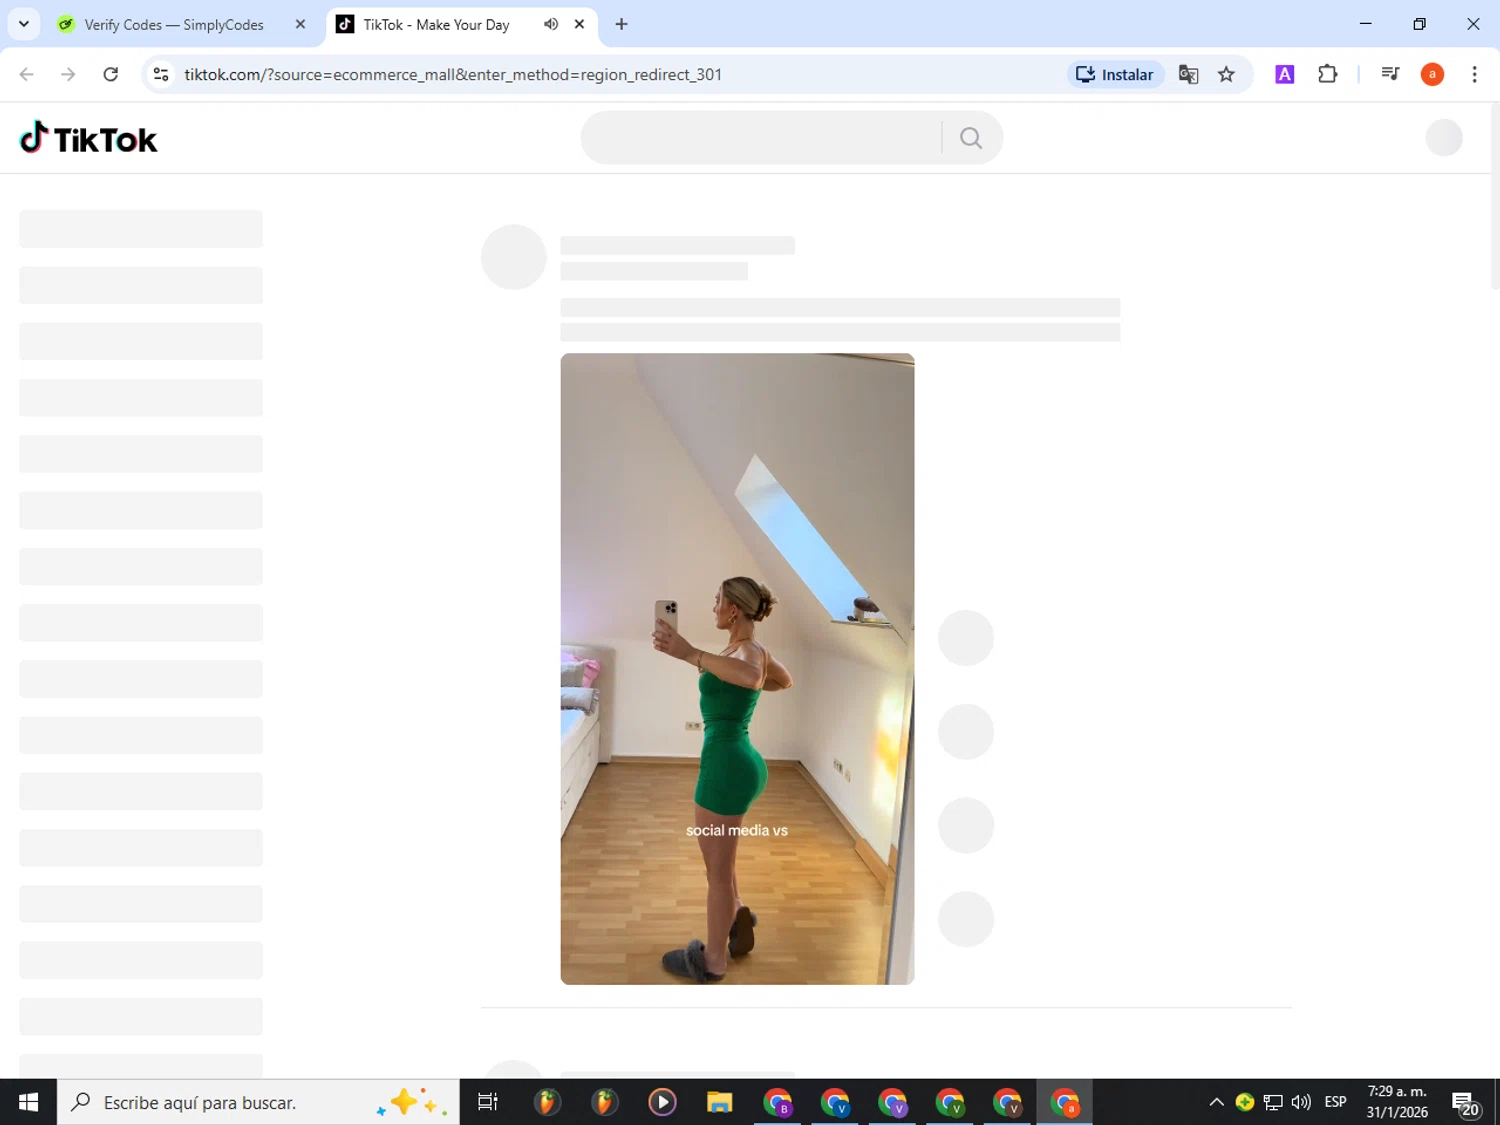Switch to the Verify Codes — SimplyCodes tab
The image size is (1500, 1125).
[x=174, y=25]
